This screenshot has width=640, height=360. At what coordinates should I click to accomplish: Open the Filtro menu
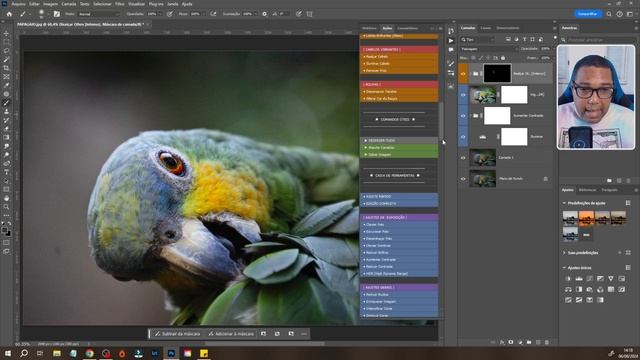pyautogui.click(x=119, y=4)
